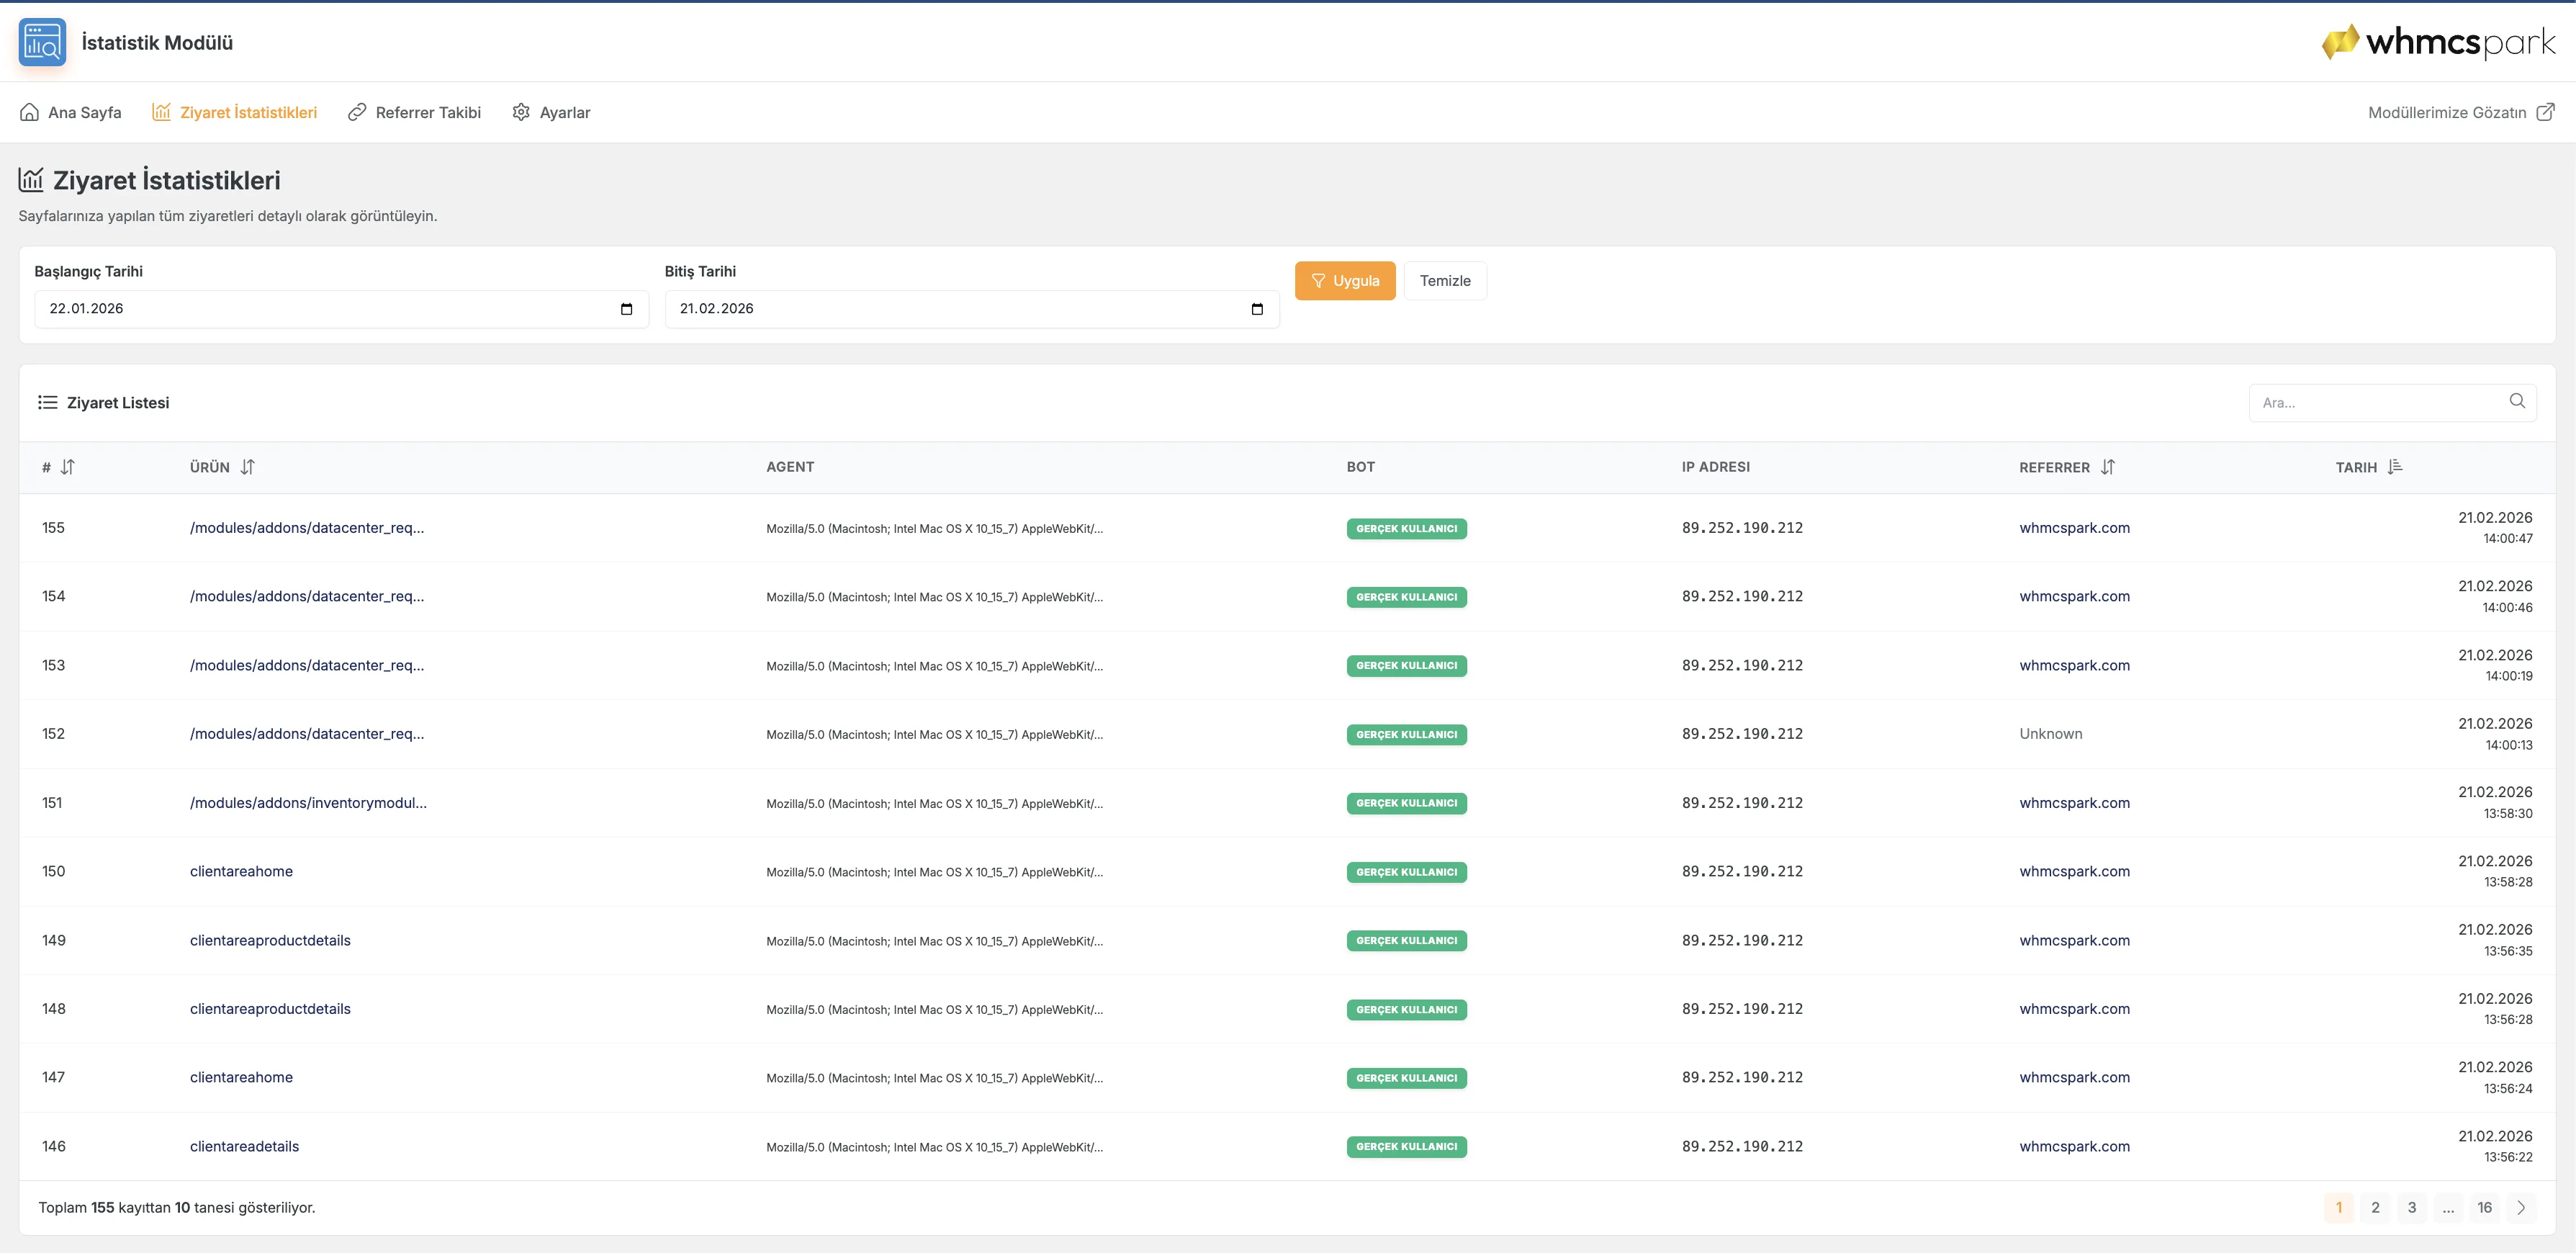Viewport: 2576px width, 1253px height.
Task: Go to the Ana Sayfa tab
Action: tap(70, 112)
